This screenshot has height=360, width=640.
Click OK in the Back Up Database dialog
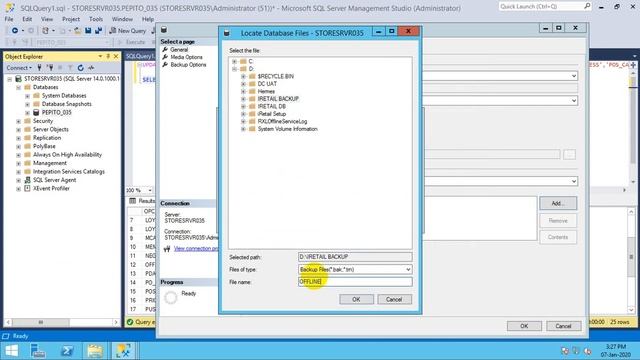point(524,326)
